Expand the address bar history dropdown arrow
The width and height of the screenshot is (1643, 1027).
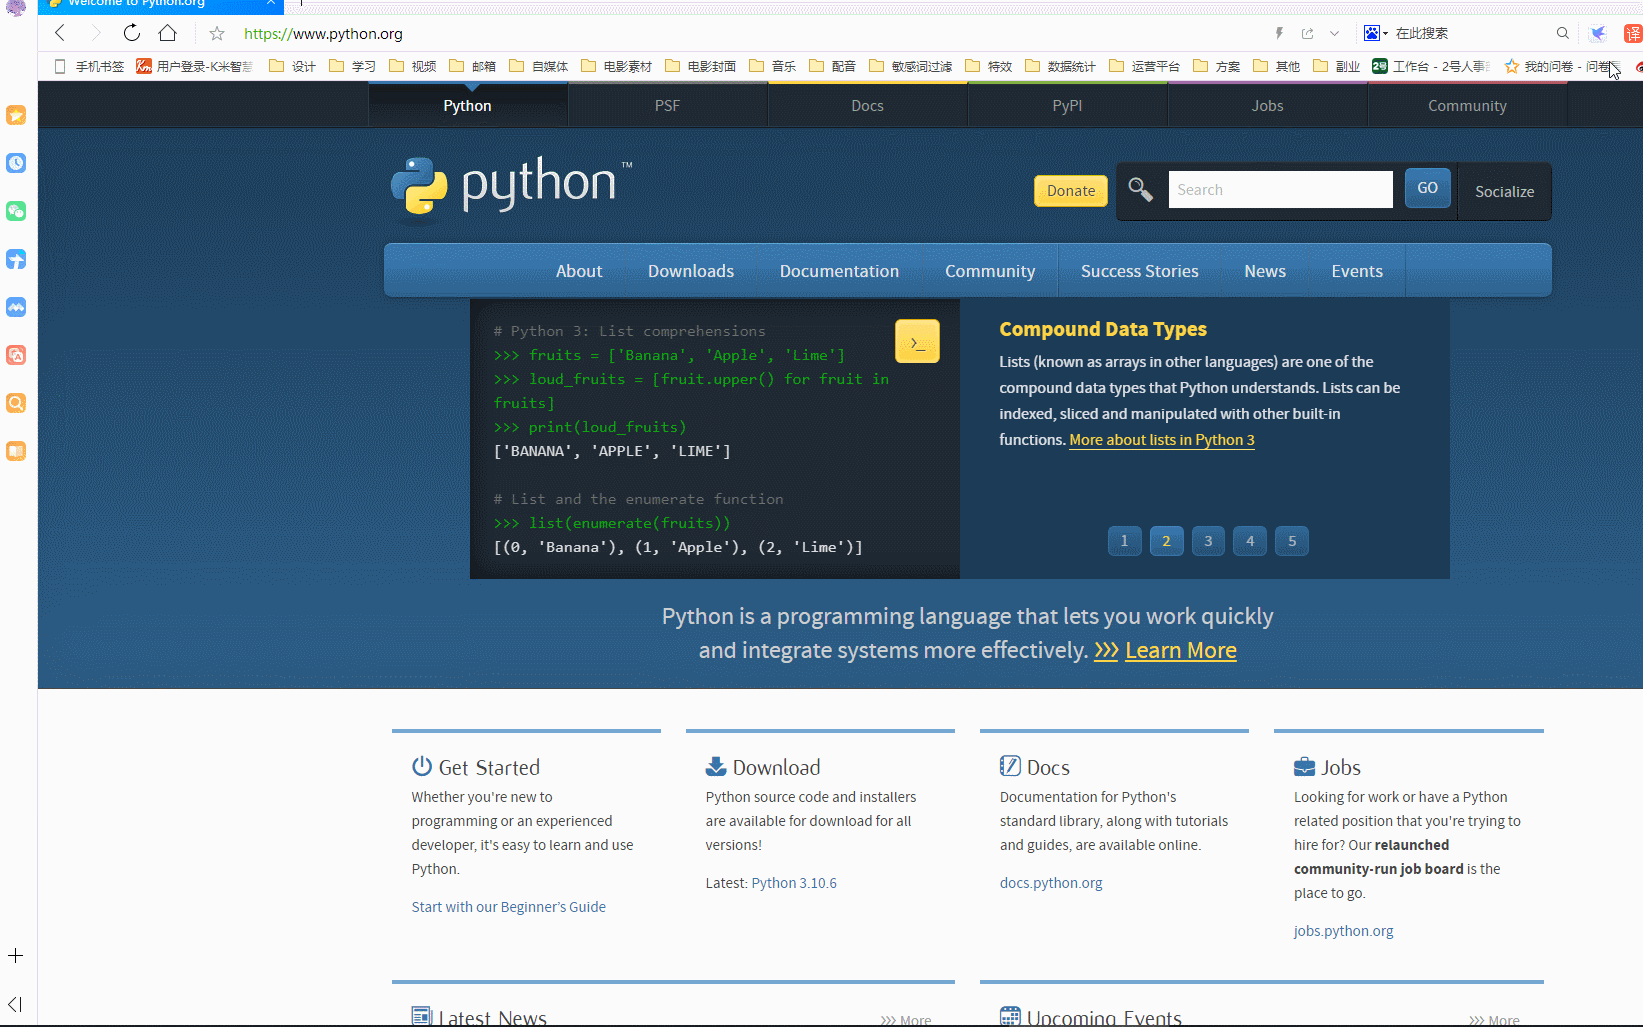pos(1334,33)
